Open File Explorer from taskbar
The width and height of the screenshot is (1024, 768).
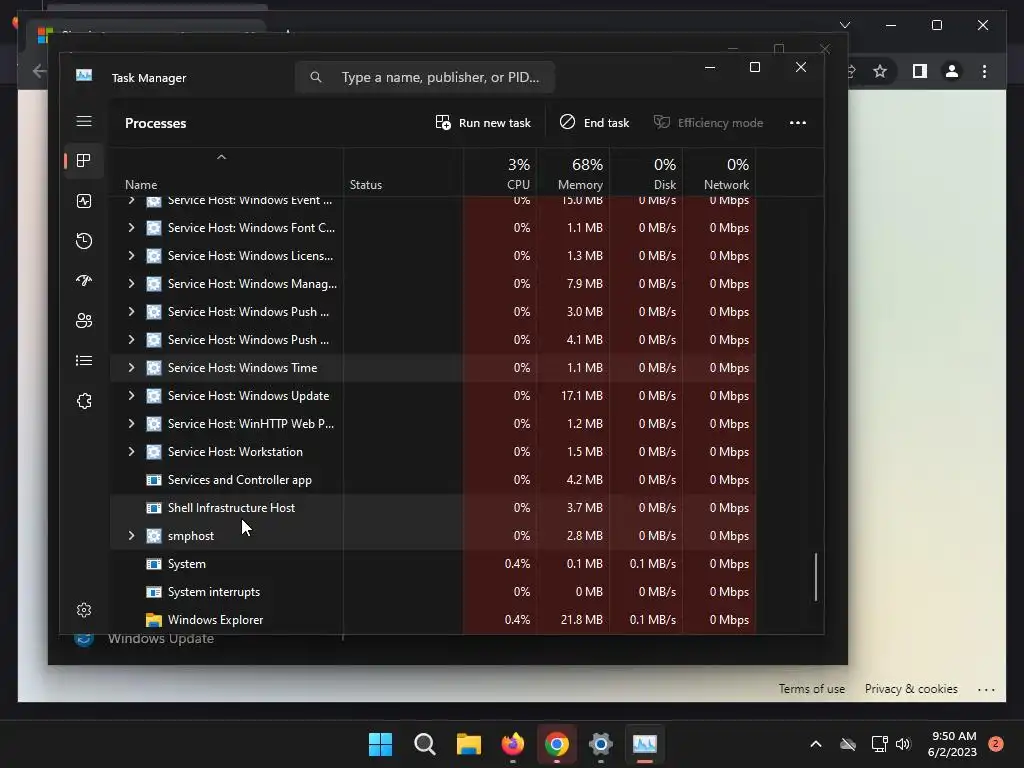tap(468, 744)
